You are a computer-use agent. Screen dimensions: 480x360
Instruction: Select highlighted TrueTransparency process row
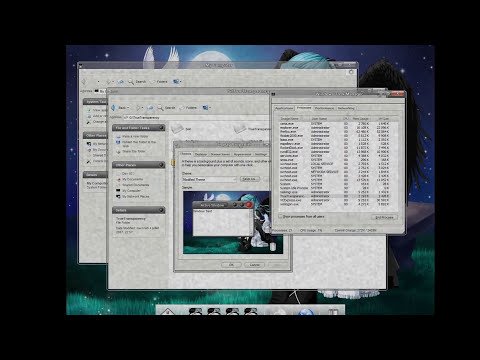[334, 196]
